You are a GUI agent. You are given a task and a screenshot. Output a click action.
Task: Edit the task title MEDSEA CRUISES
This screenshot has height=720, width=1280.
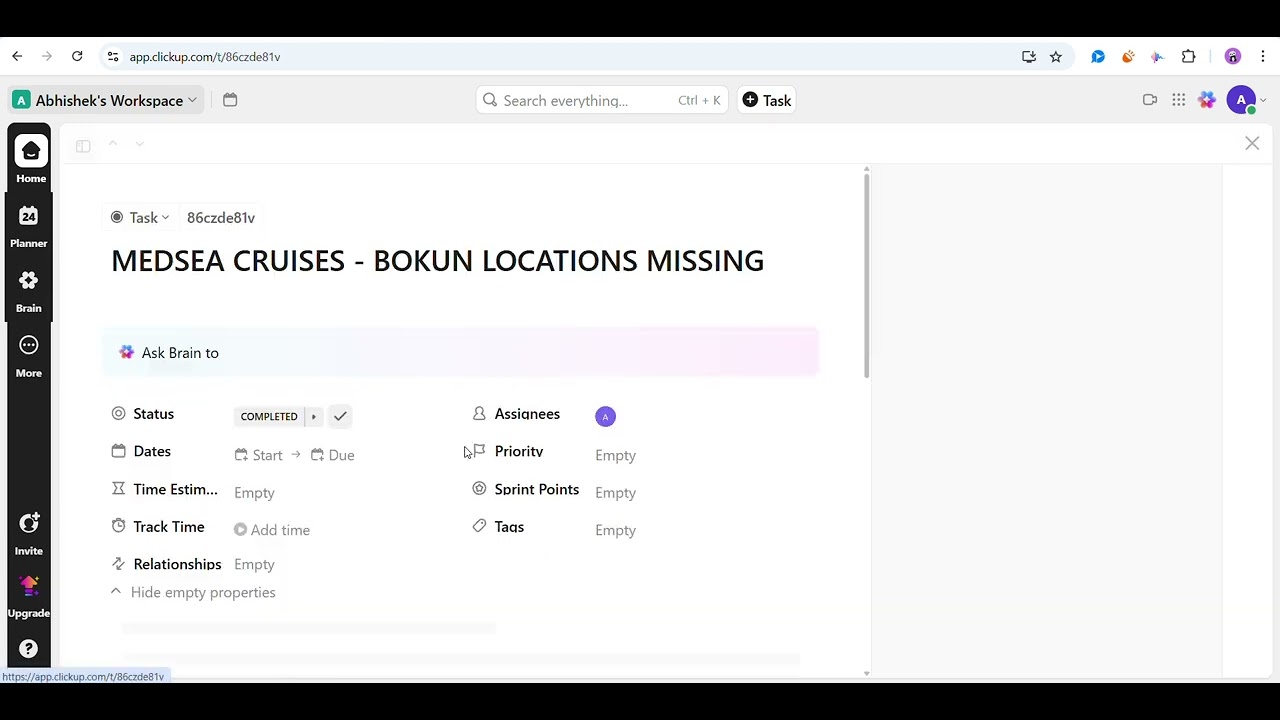point(437,261)
